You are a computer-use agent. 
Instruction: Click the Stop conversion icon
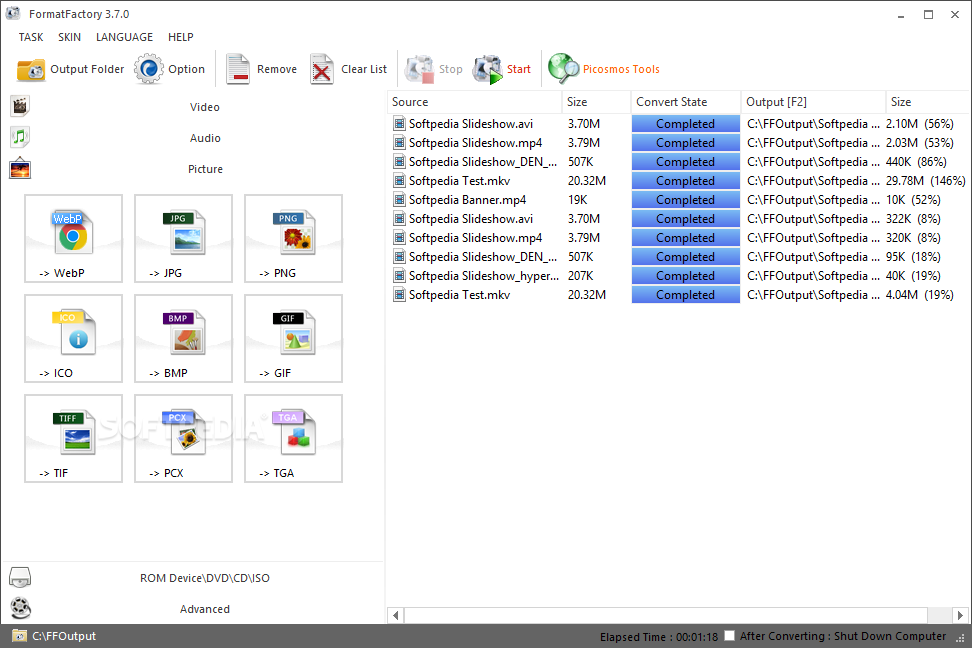click(x=419, y=69)
